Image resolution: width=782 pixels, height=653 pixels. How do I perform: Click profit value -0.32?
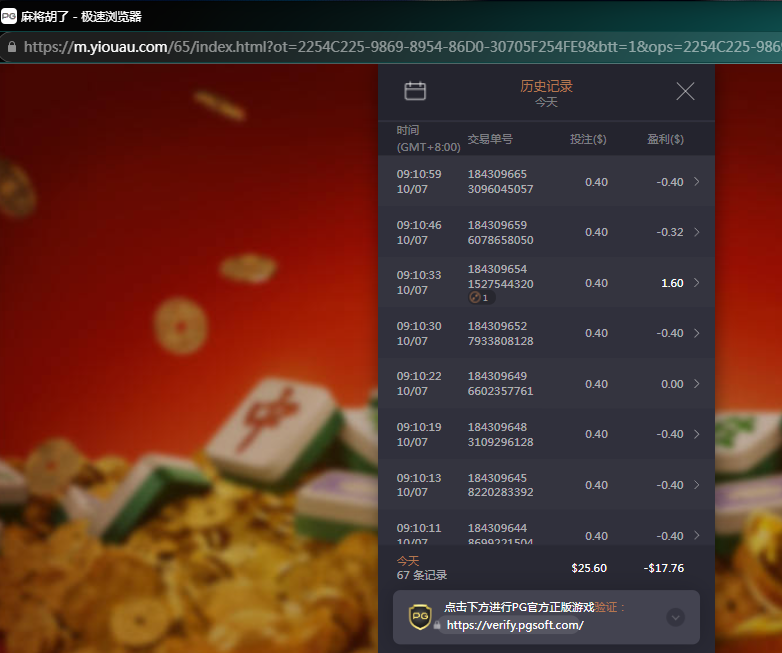(670, 232)
